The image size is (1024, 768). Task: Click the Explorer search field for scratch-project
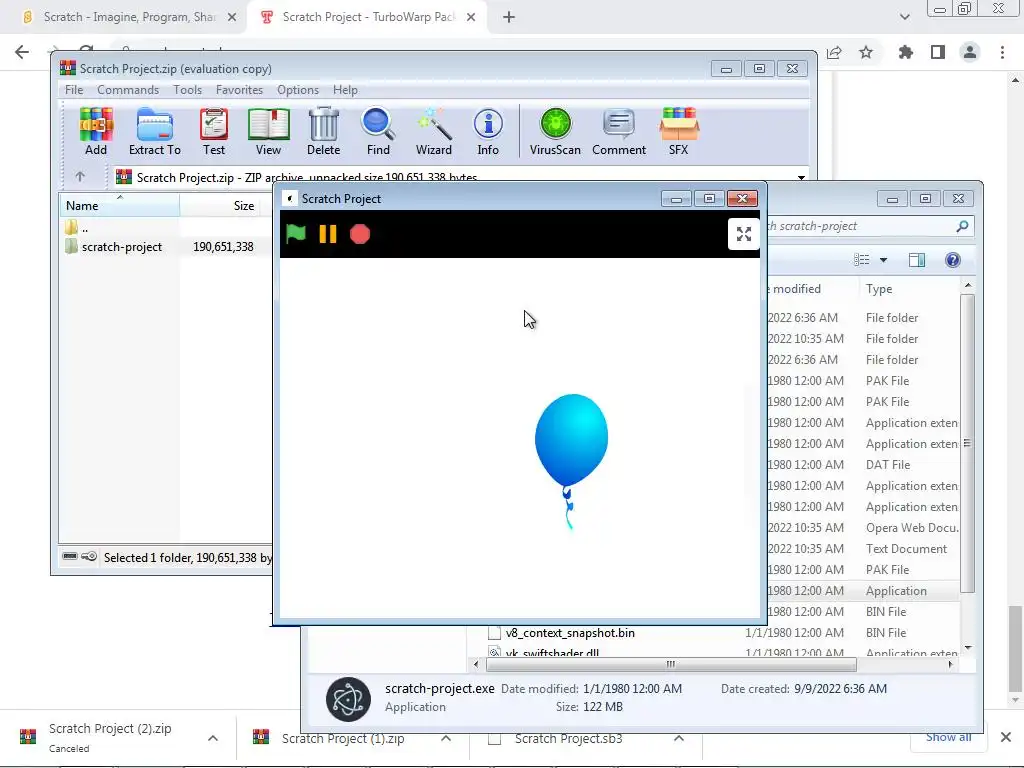860,226
